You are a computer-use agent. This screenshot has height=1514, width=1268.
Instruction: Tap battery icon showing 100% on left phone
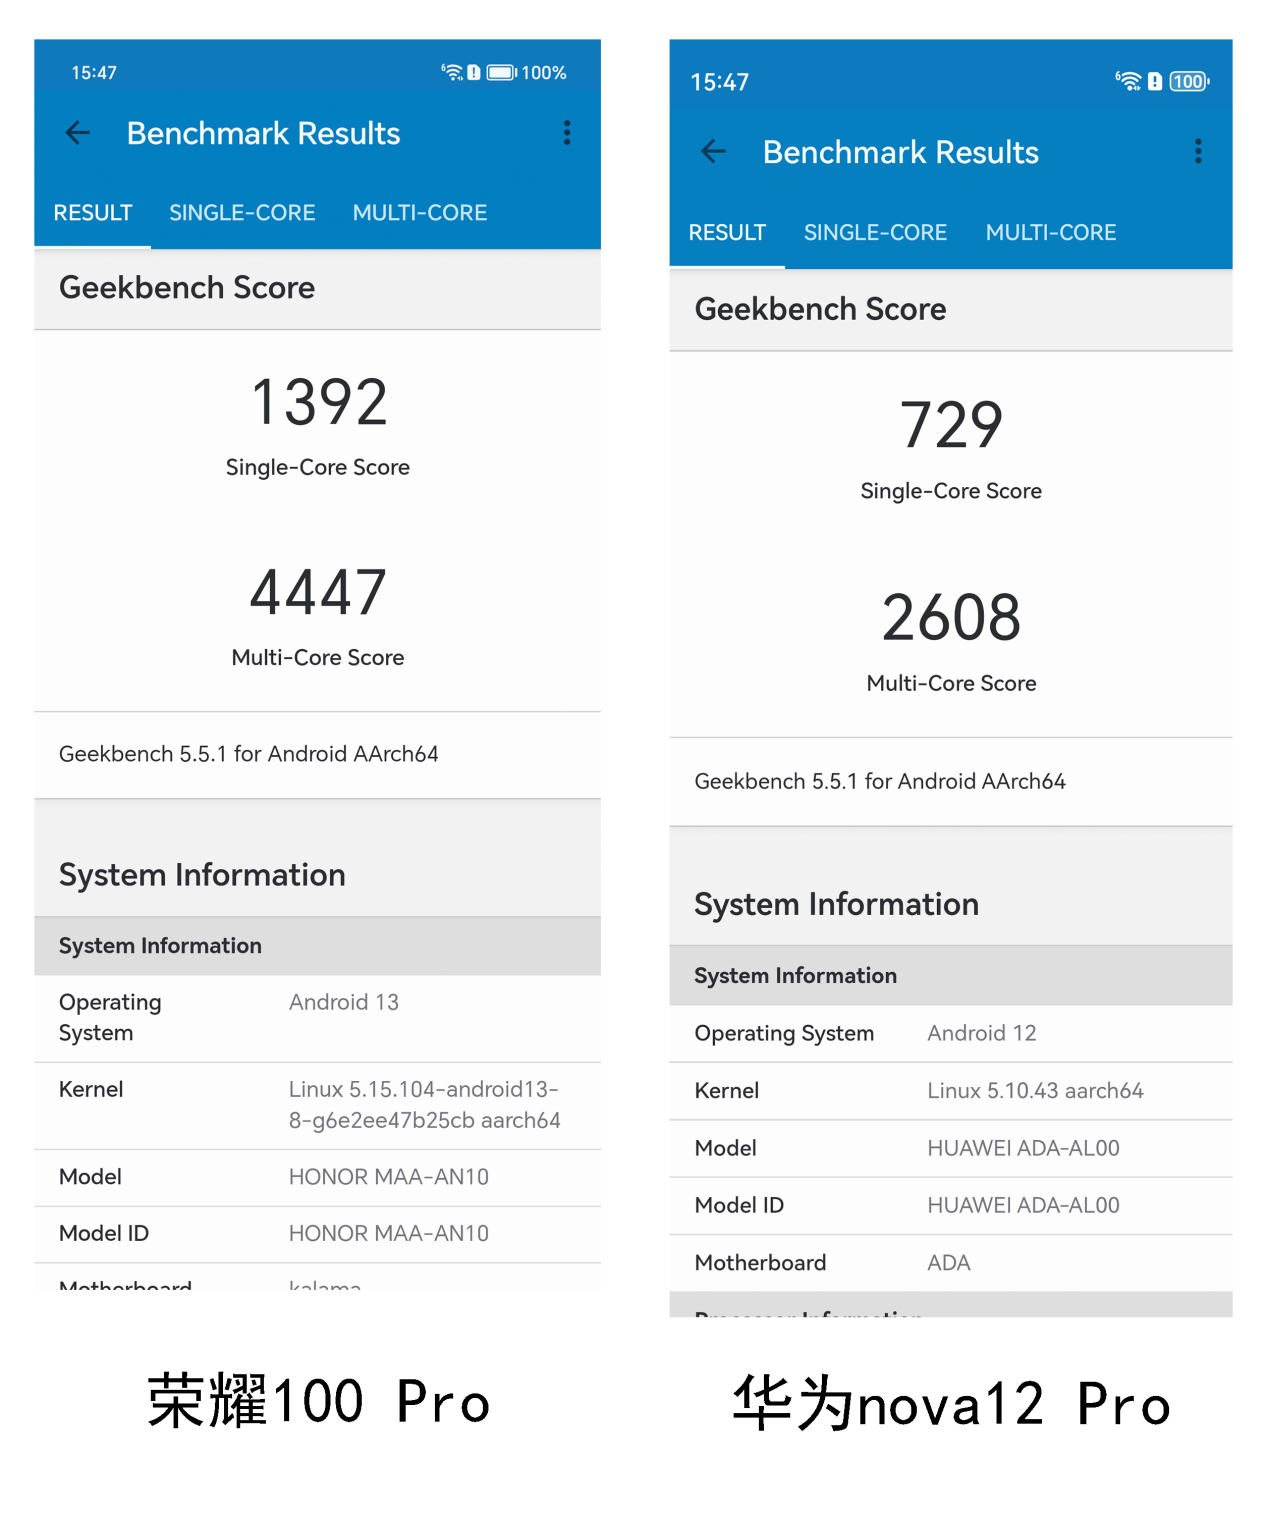(501, 72)
